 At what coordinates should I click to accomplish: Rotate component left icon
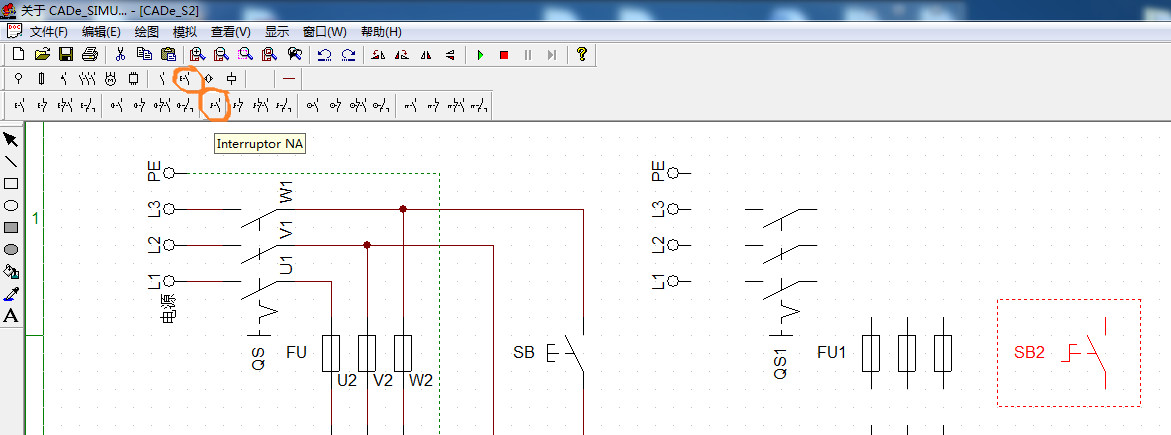pyautogui.click(x=378, y=55)
